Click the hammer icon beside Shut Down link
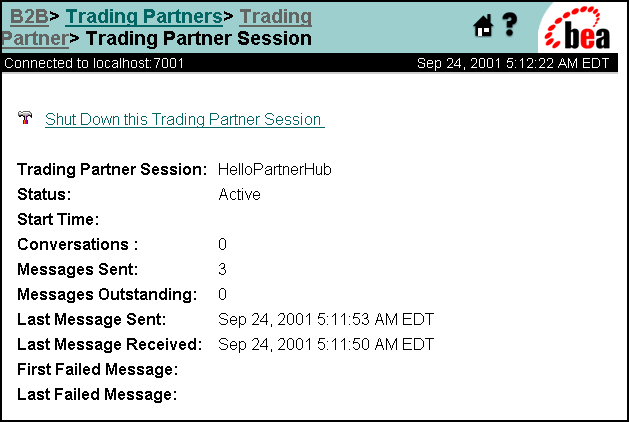The image size is (629, 422). coord(25,118)
